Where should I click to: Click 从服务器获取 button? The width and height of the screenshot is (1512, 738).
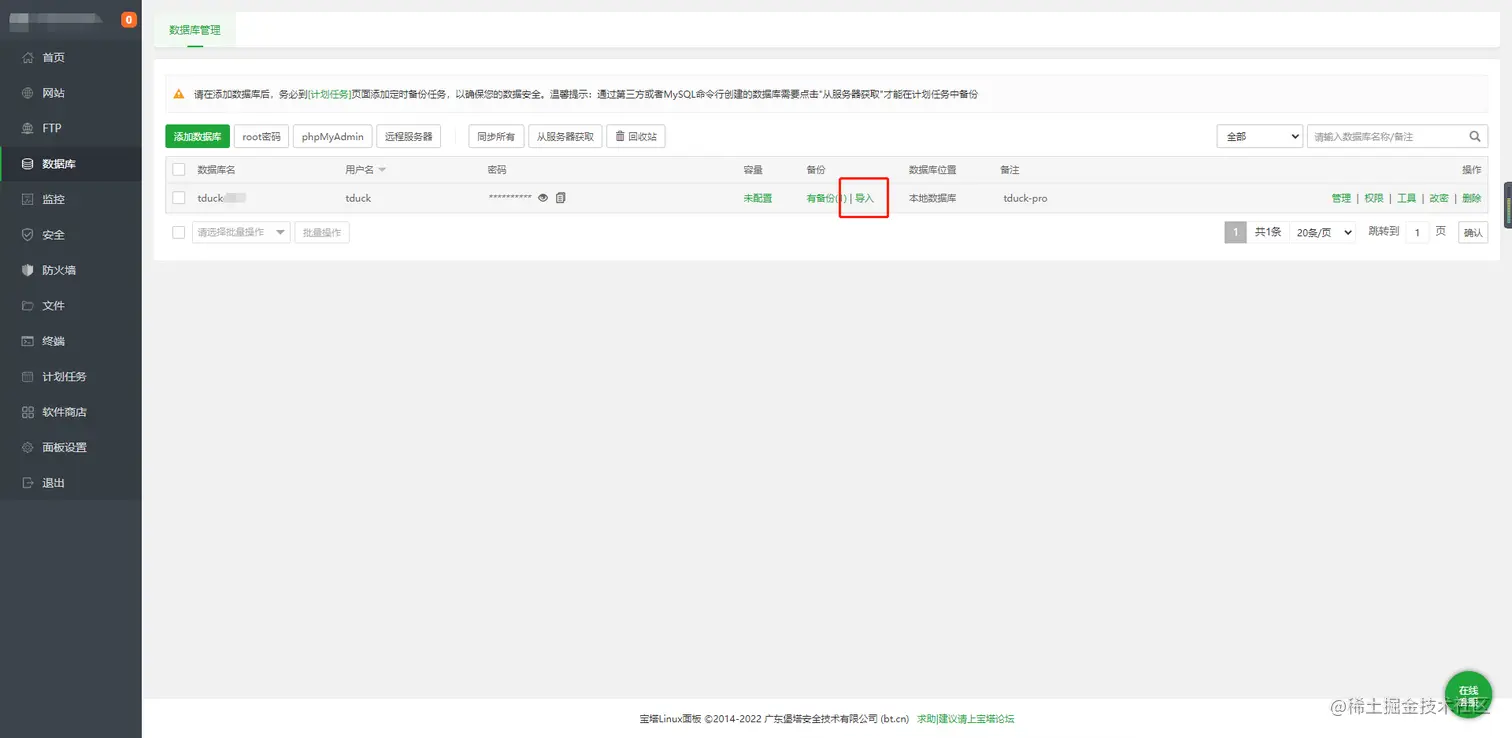click(x=565, y=136)
